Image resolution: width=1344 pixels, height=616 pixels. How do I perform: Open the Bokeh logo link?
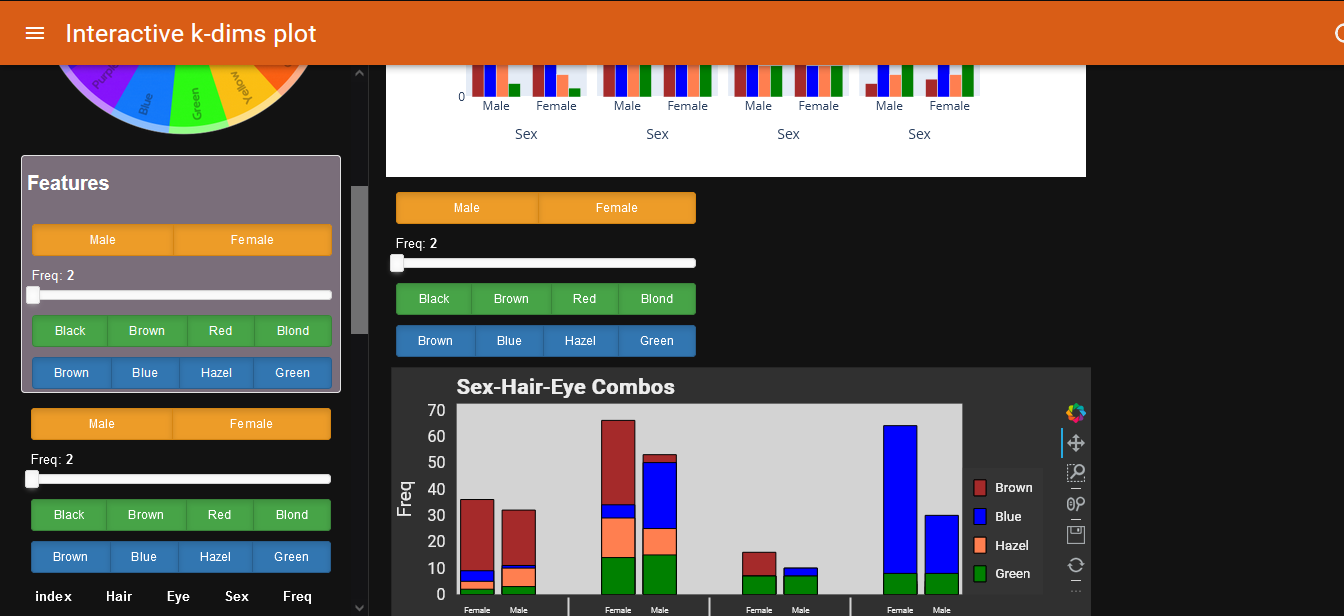tap(1075, 411)
